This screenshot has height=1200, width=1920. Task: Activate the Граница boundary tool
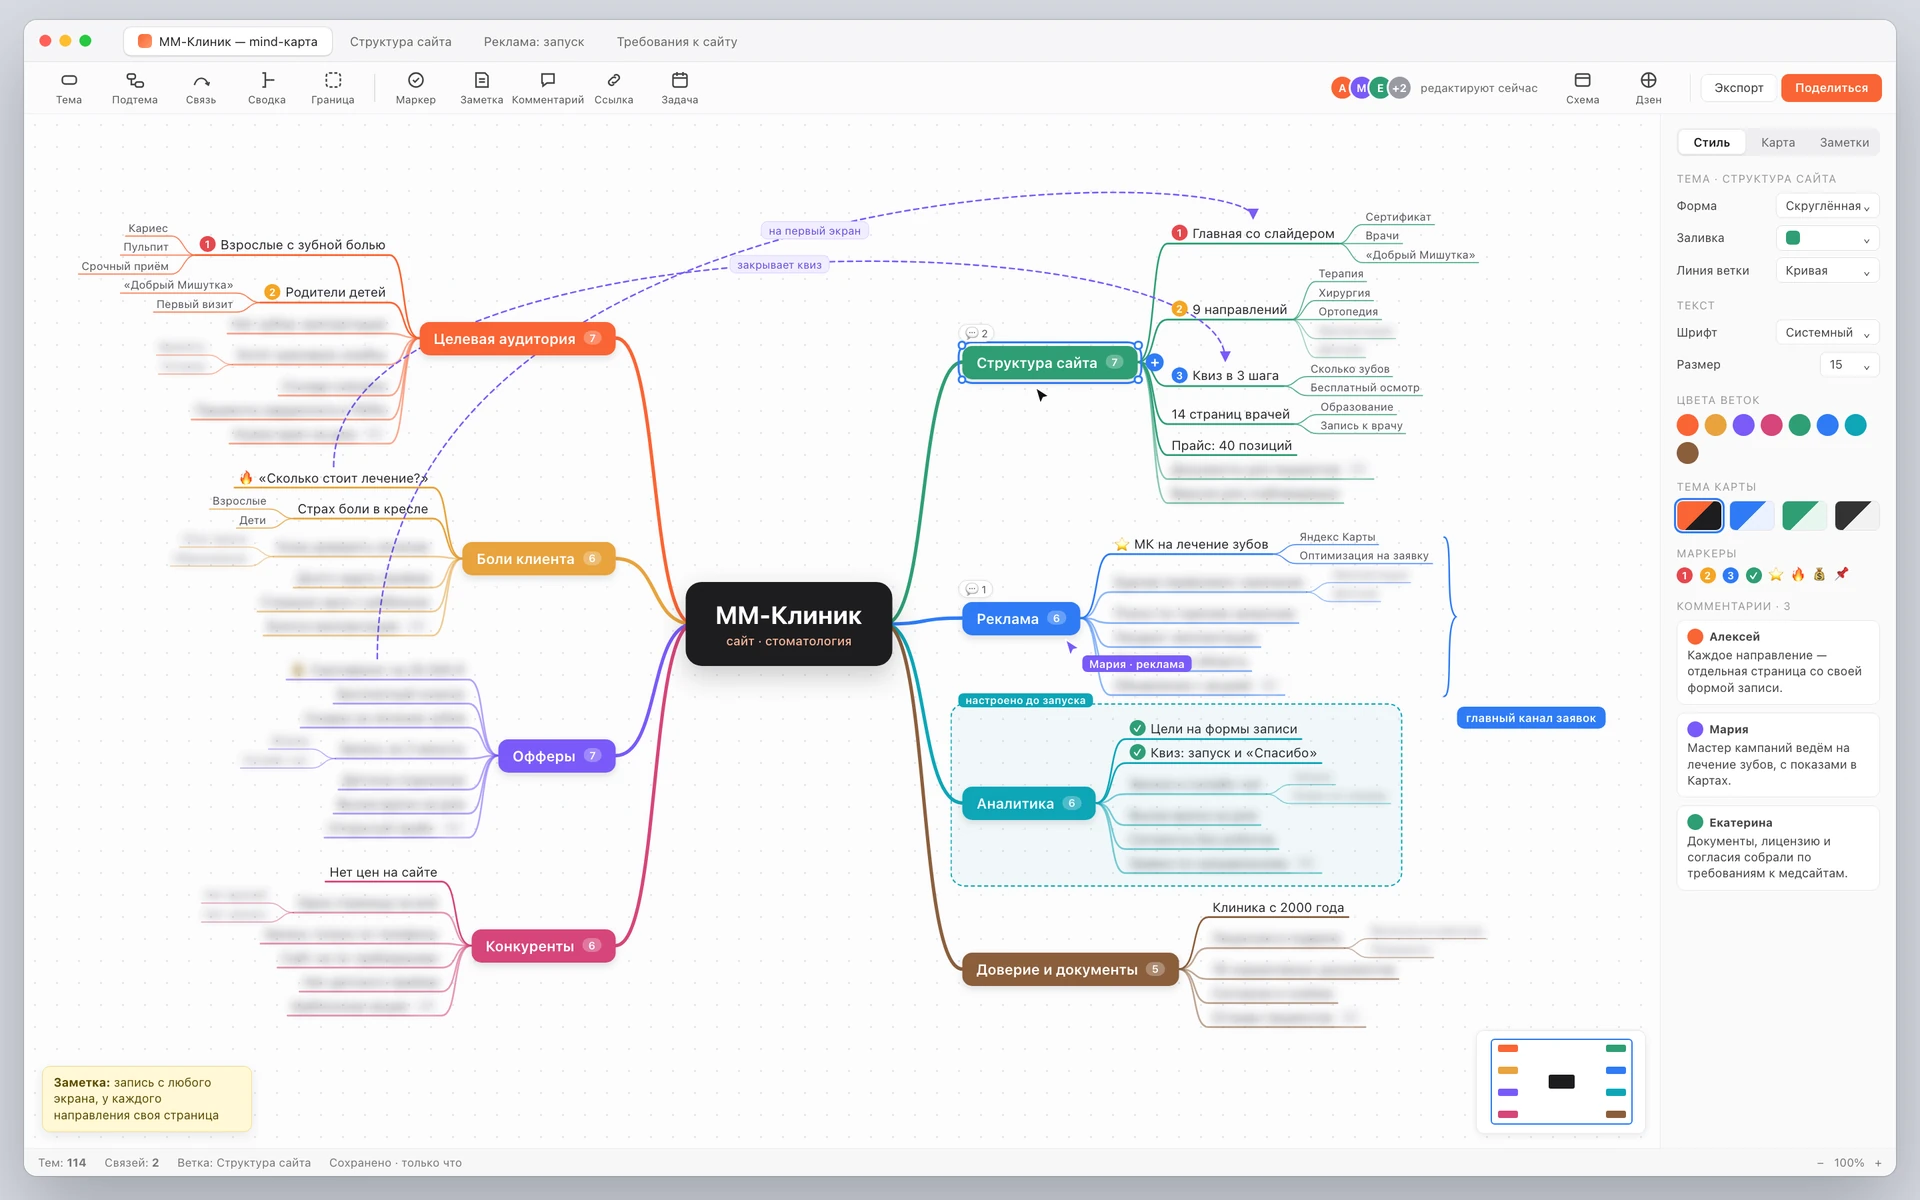[333, 88]
